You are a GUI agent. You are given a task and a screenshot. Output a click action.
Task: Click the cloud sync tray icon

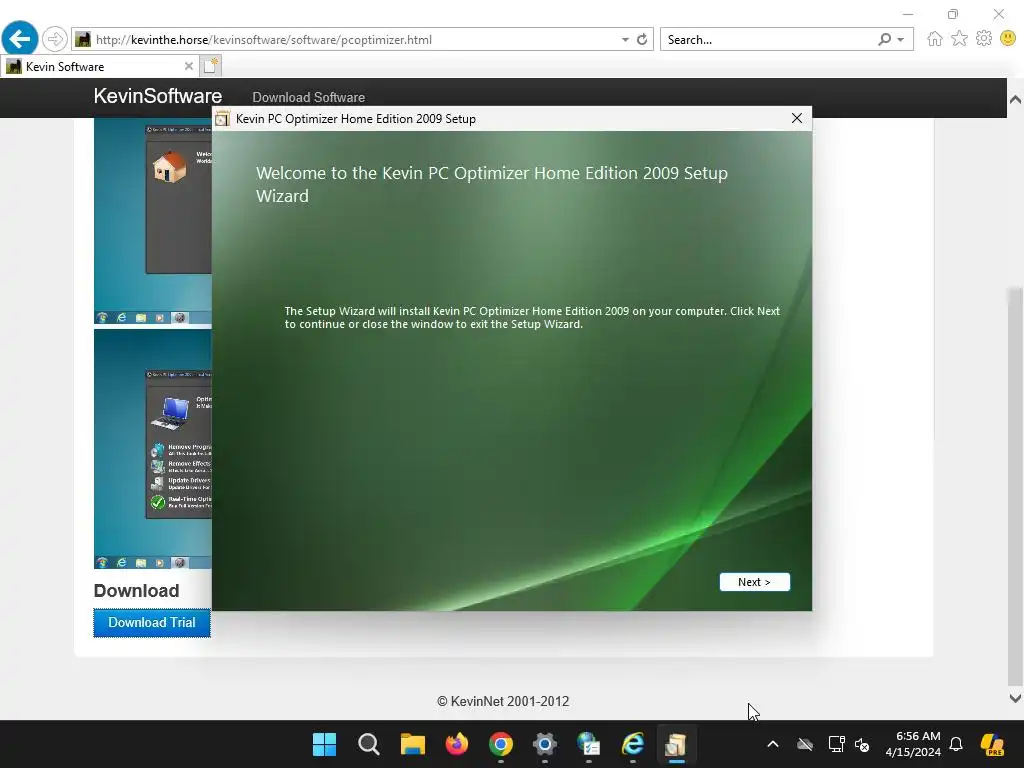pyautogui.click(x=805, y=744)
